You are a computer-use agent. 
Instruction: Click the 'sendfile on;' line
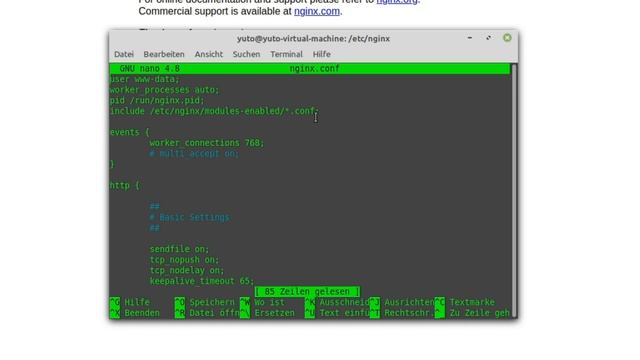[x=179, y=249]
